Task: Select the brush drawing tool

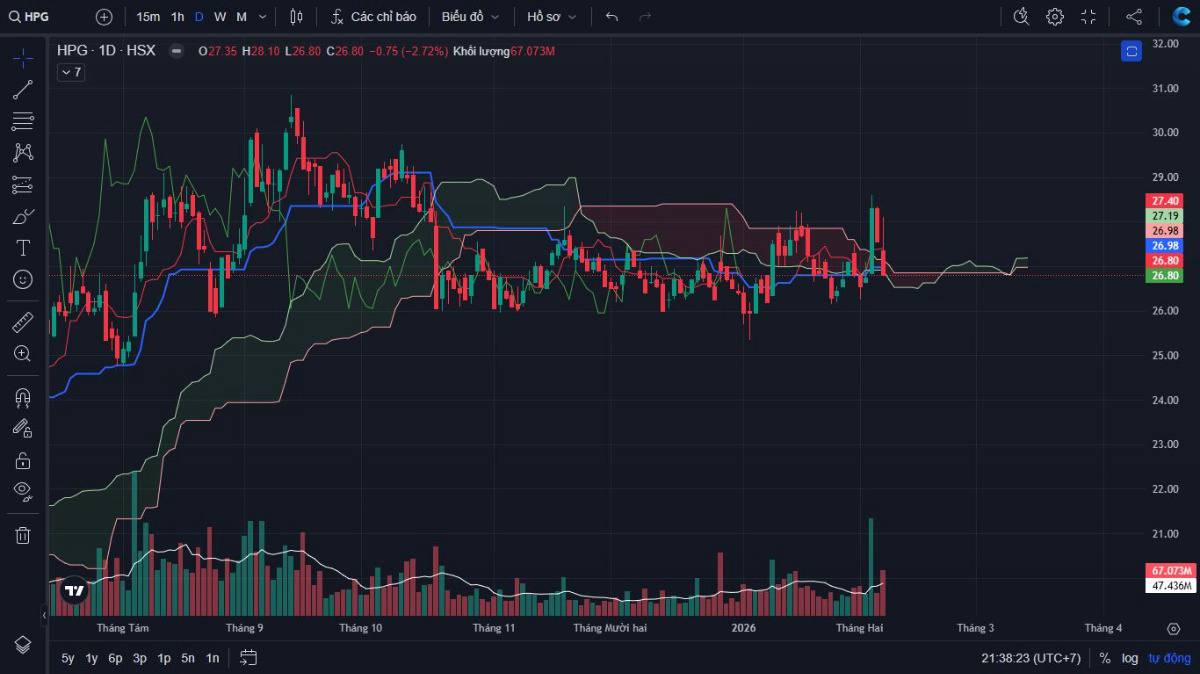Action: (x=22, y=216)
